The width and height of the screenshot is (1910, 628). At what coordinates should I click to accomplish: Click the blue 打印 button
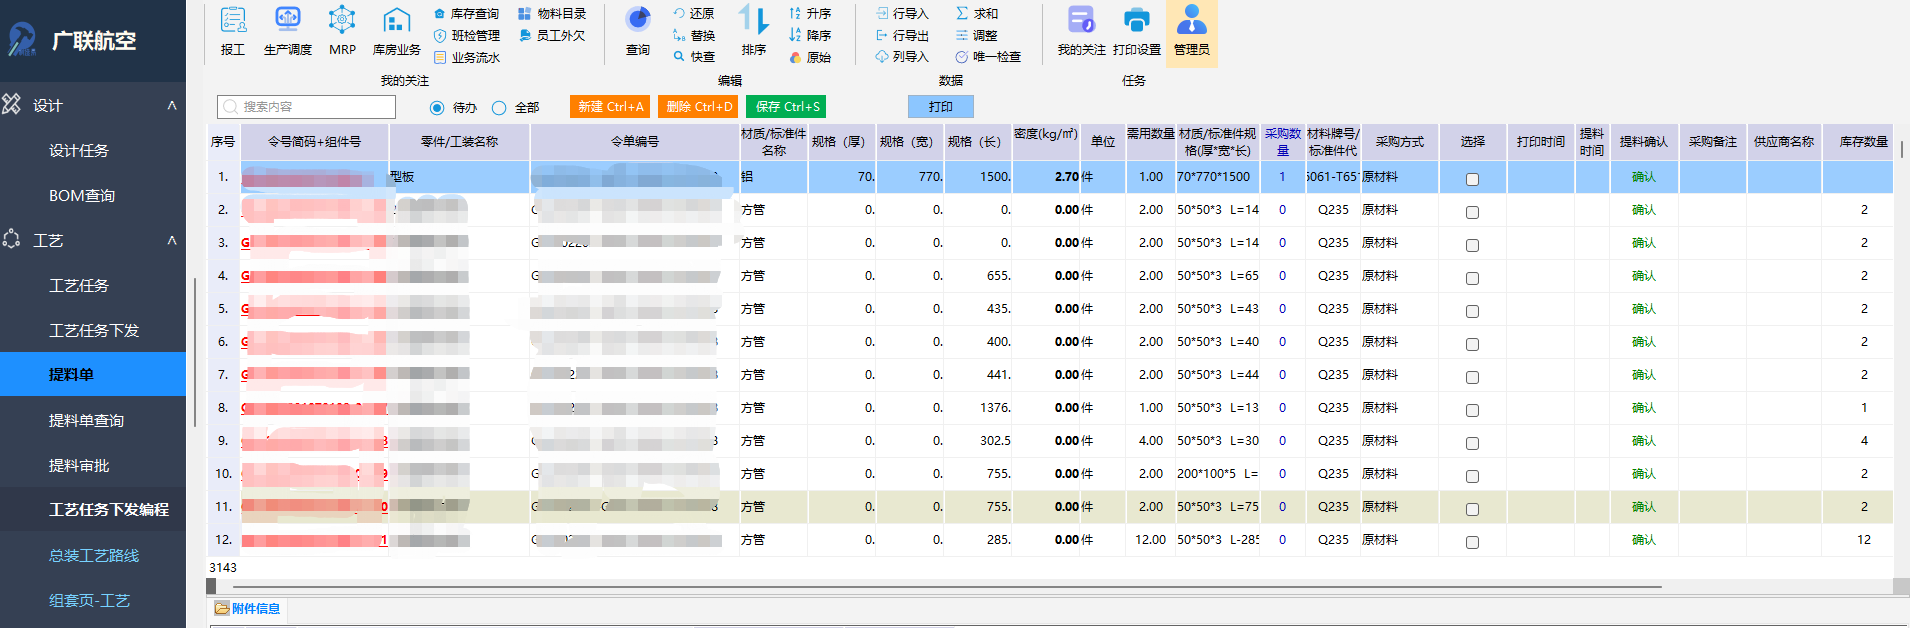pyautogui.click(x=940, y=107)
